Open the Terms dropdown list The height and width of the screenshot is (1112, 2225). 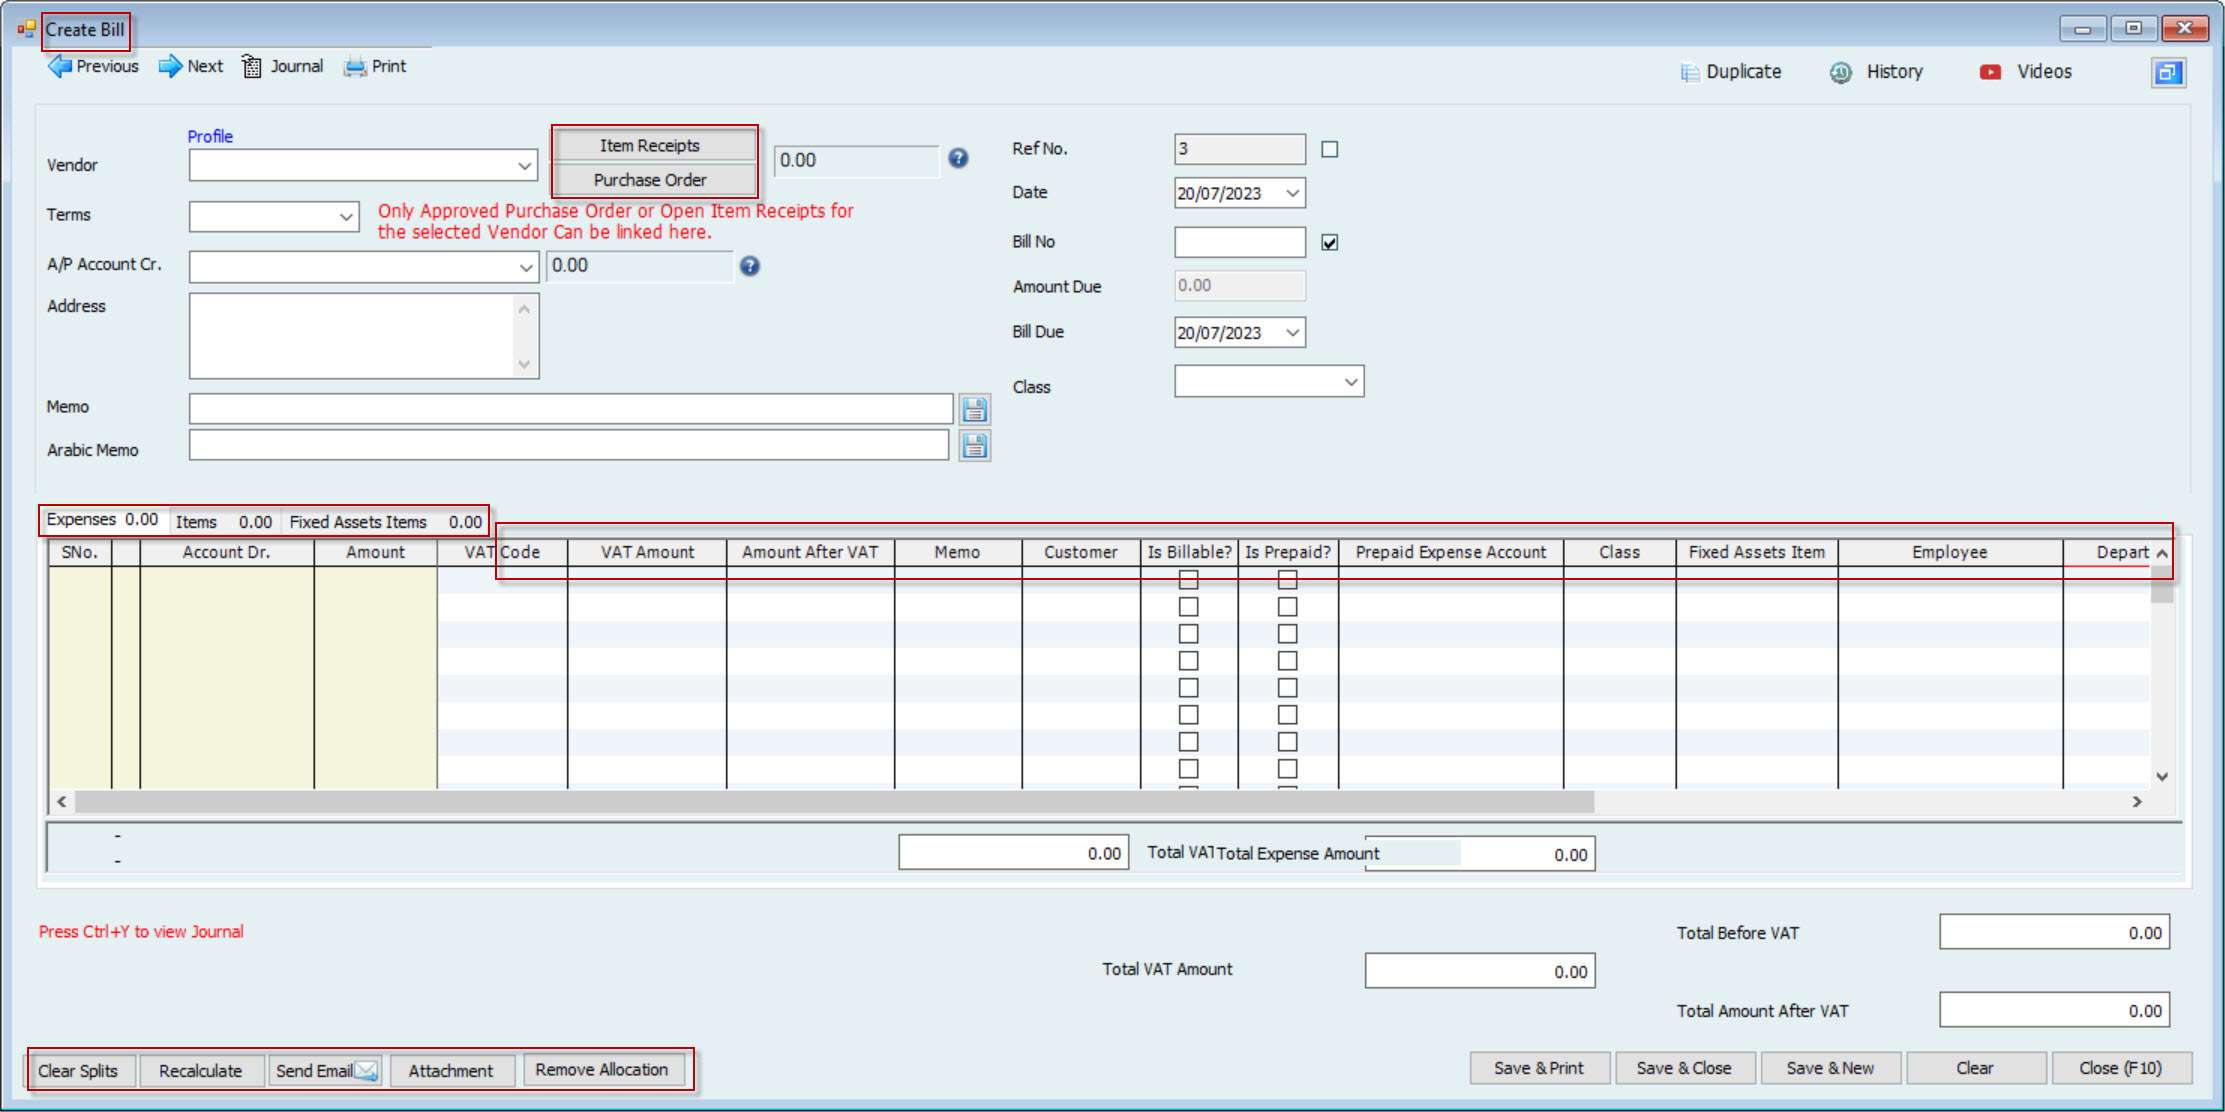[346, 217]
